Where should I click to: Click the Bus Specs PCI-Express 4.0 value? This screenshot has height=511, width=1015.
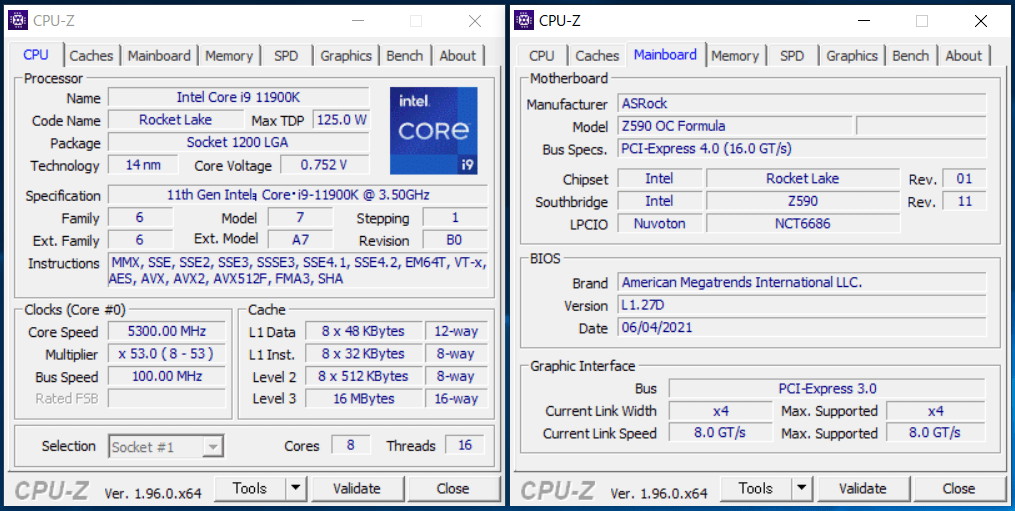pos(802,148)
